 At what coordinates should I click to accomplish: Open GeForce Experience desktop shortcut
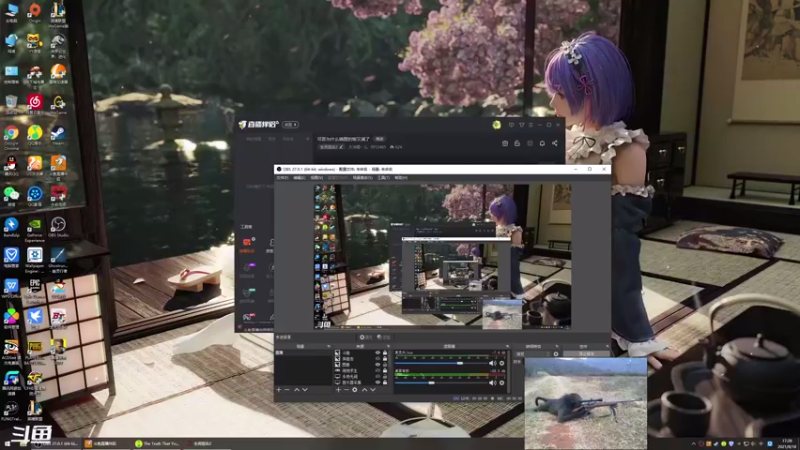pos(35,227)
